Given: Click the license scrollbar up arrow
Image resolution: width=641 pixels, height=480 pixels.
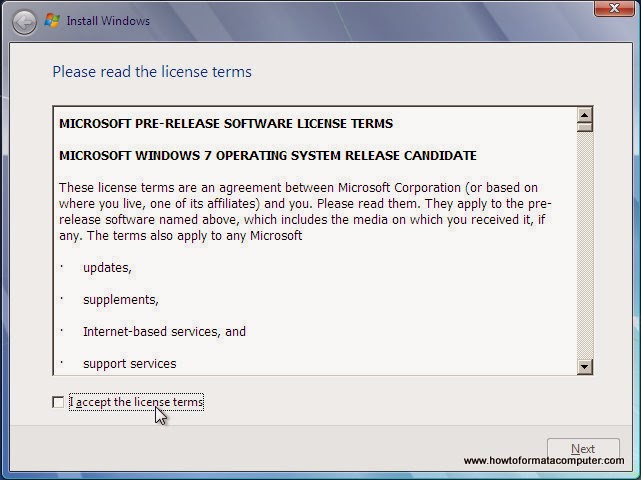Looking at the screenshot, I should (x=585, y=115).
